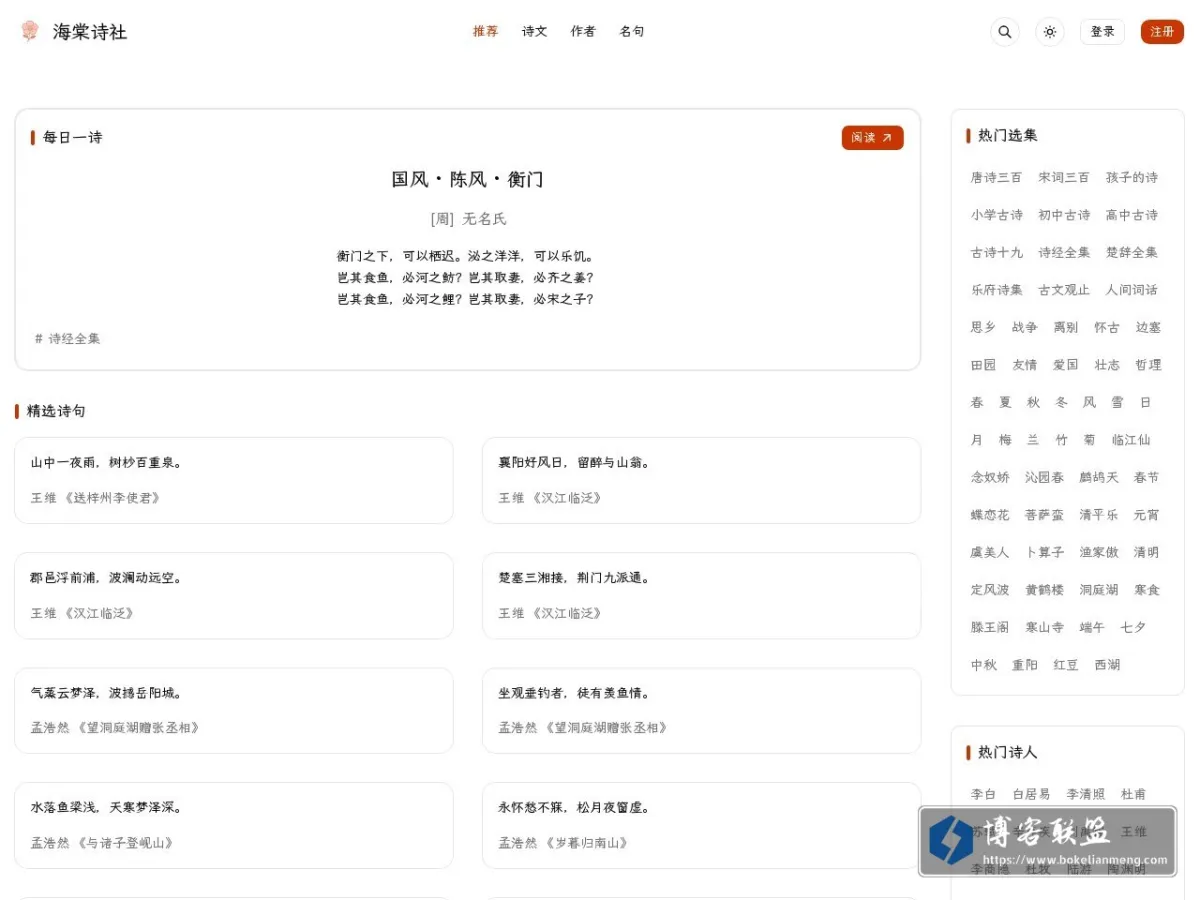Select the 诗文 nav tab
The image size is (1200, 900).
535,31
